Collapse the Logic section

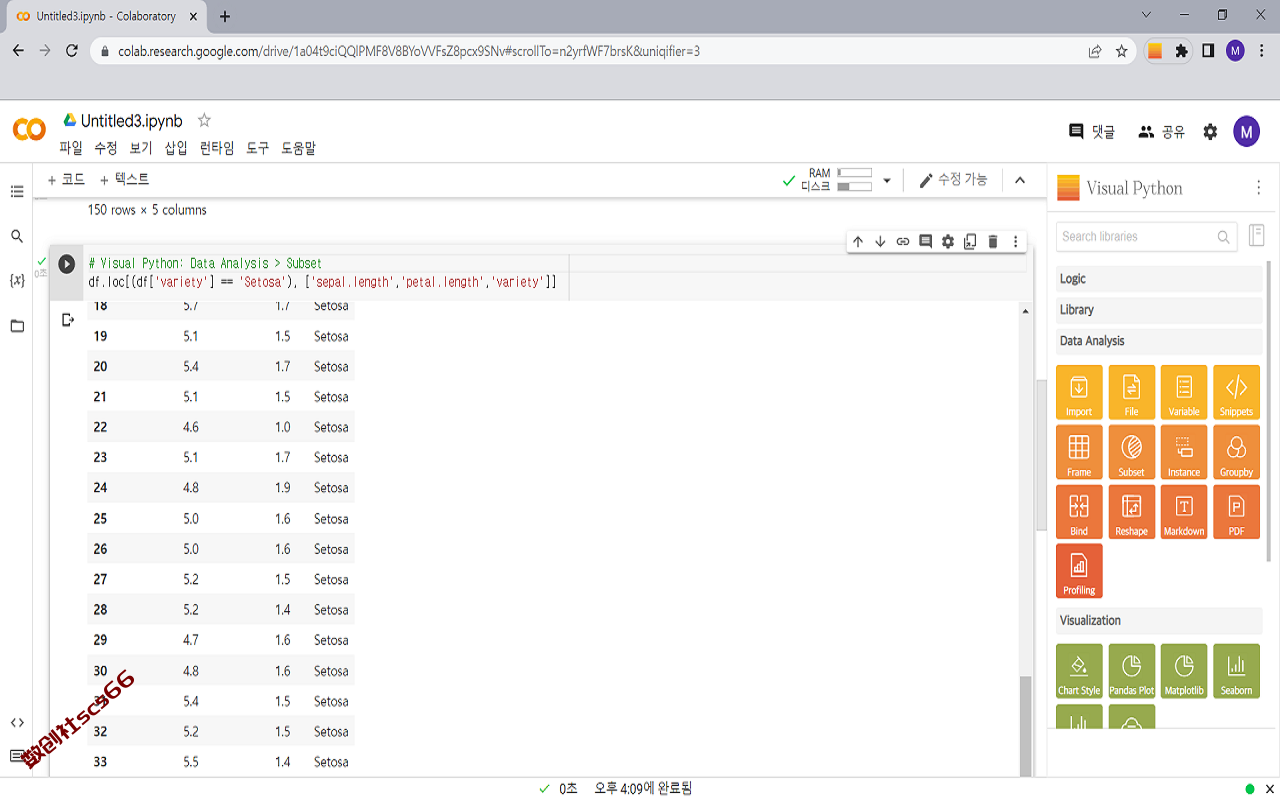(x=1159, y=279)
